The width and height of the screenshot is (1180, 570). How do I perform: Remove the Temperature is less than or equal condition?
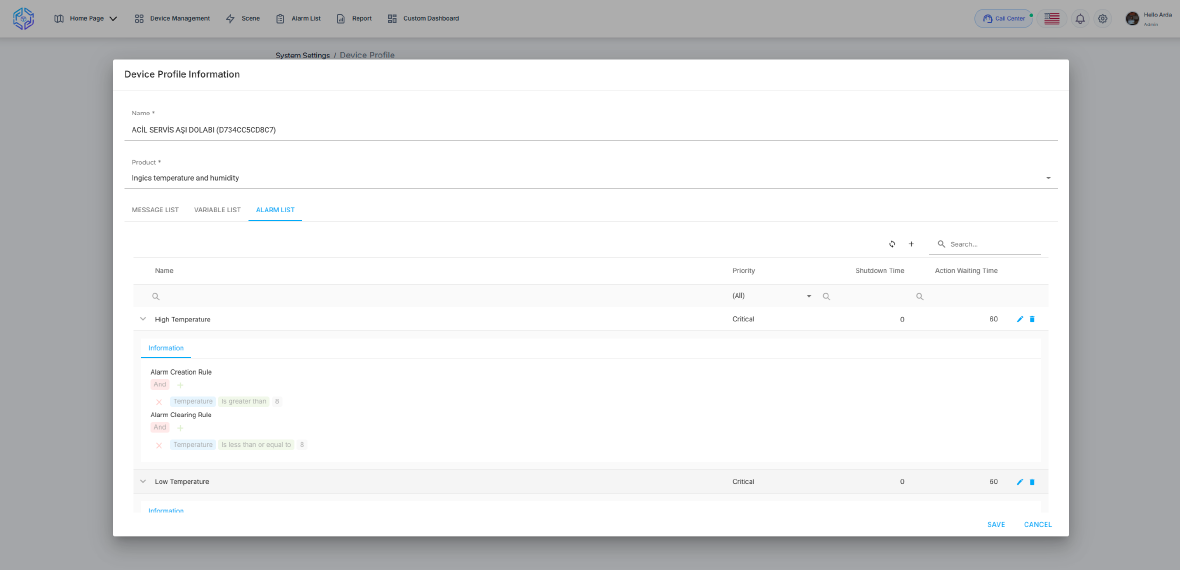pos(159,445)
